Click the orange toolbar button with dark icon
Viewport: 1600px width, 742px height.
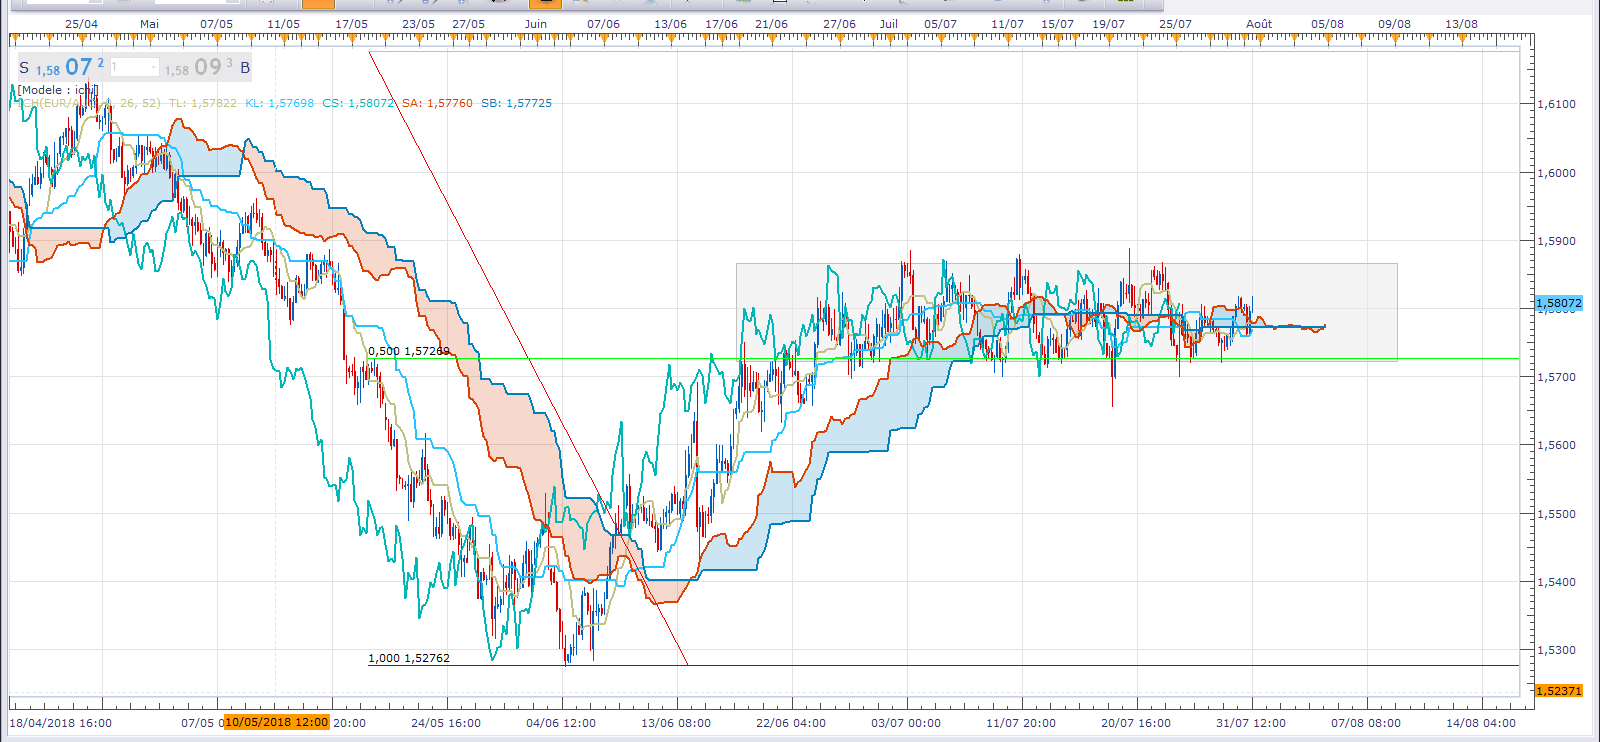(x=545, y=3)
